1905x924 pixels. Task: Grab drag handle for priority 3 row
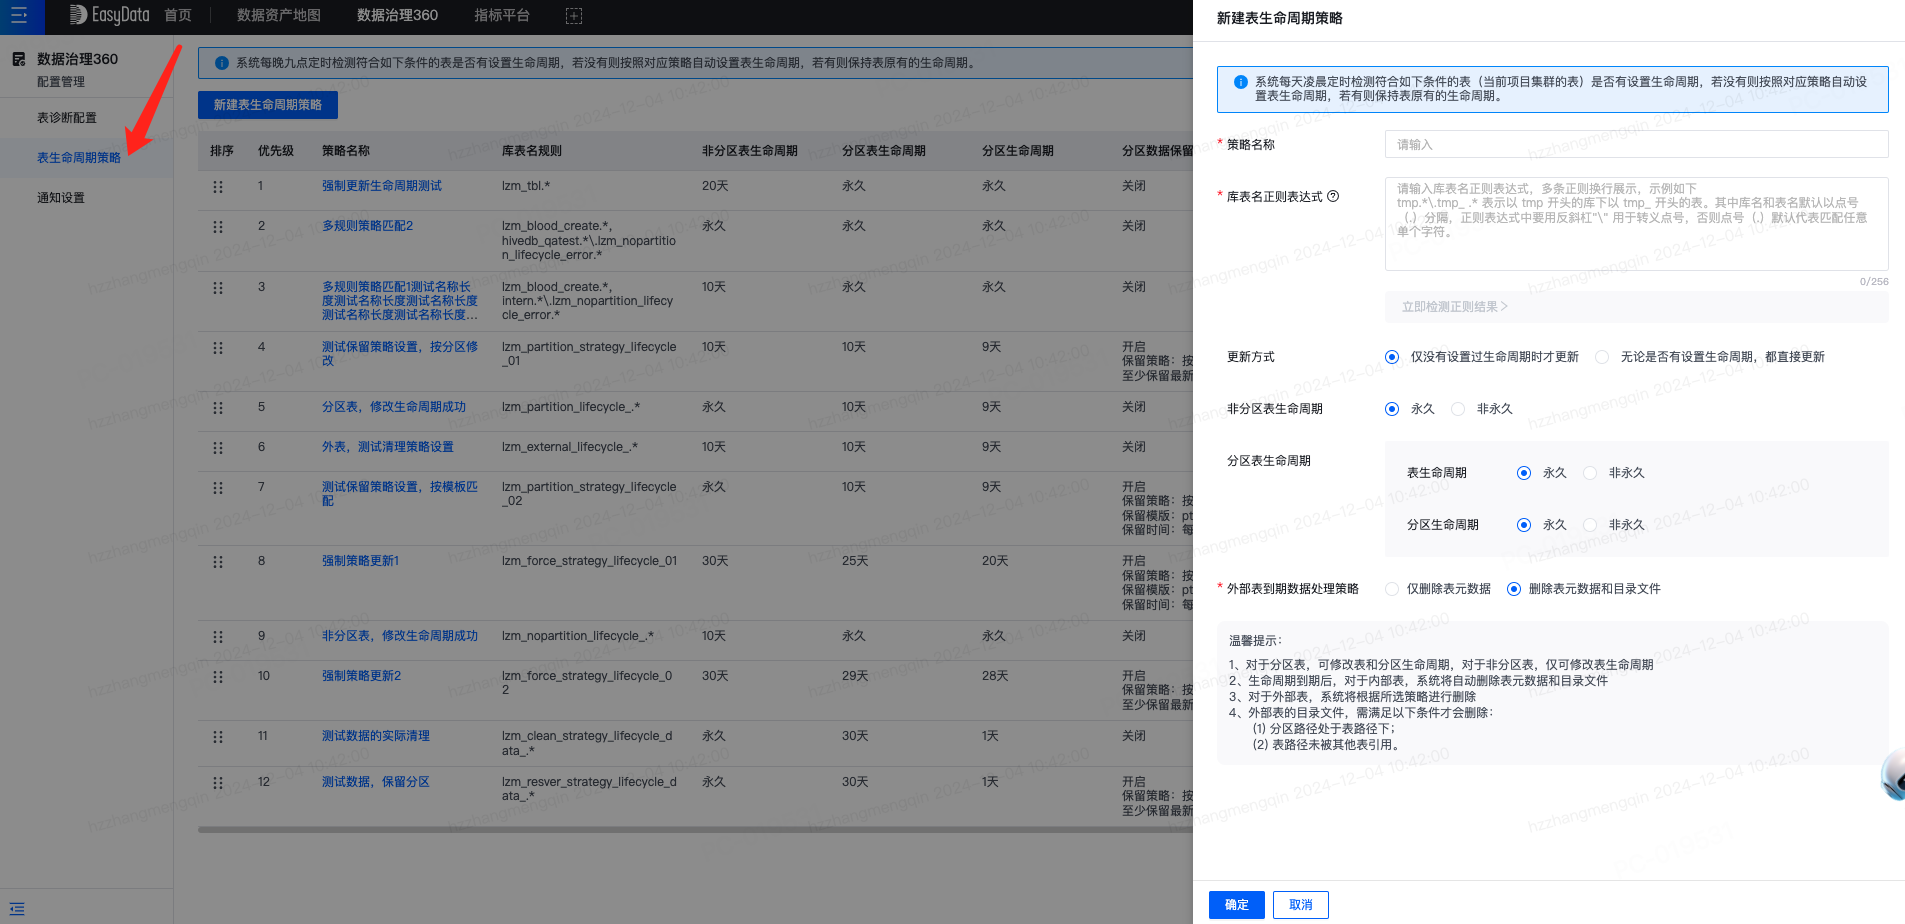[x=218, y=288]
